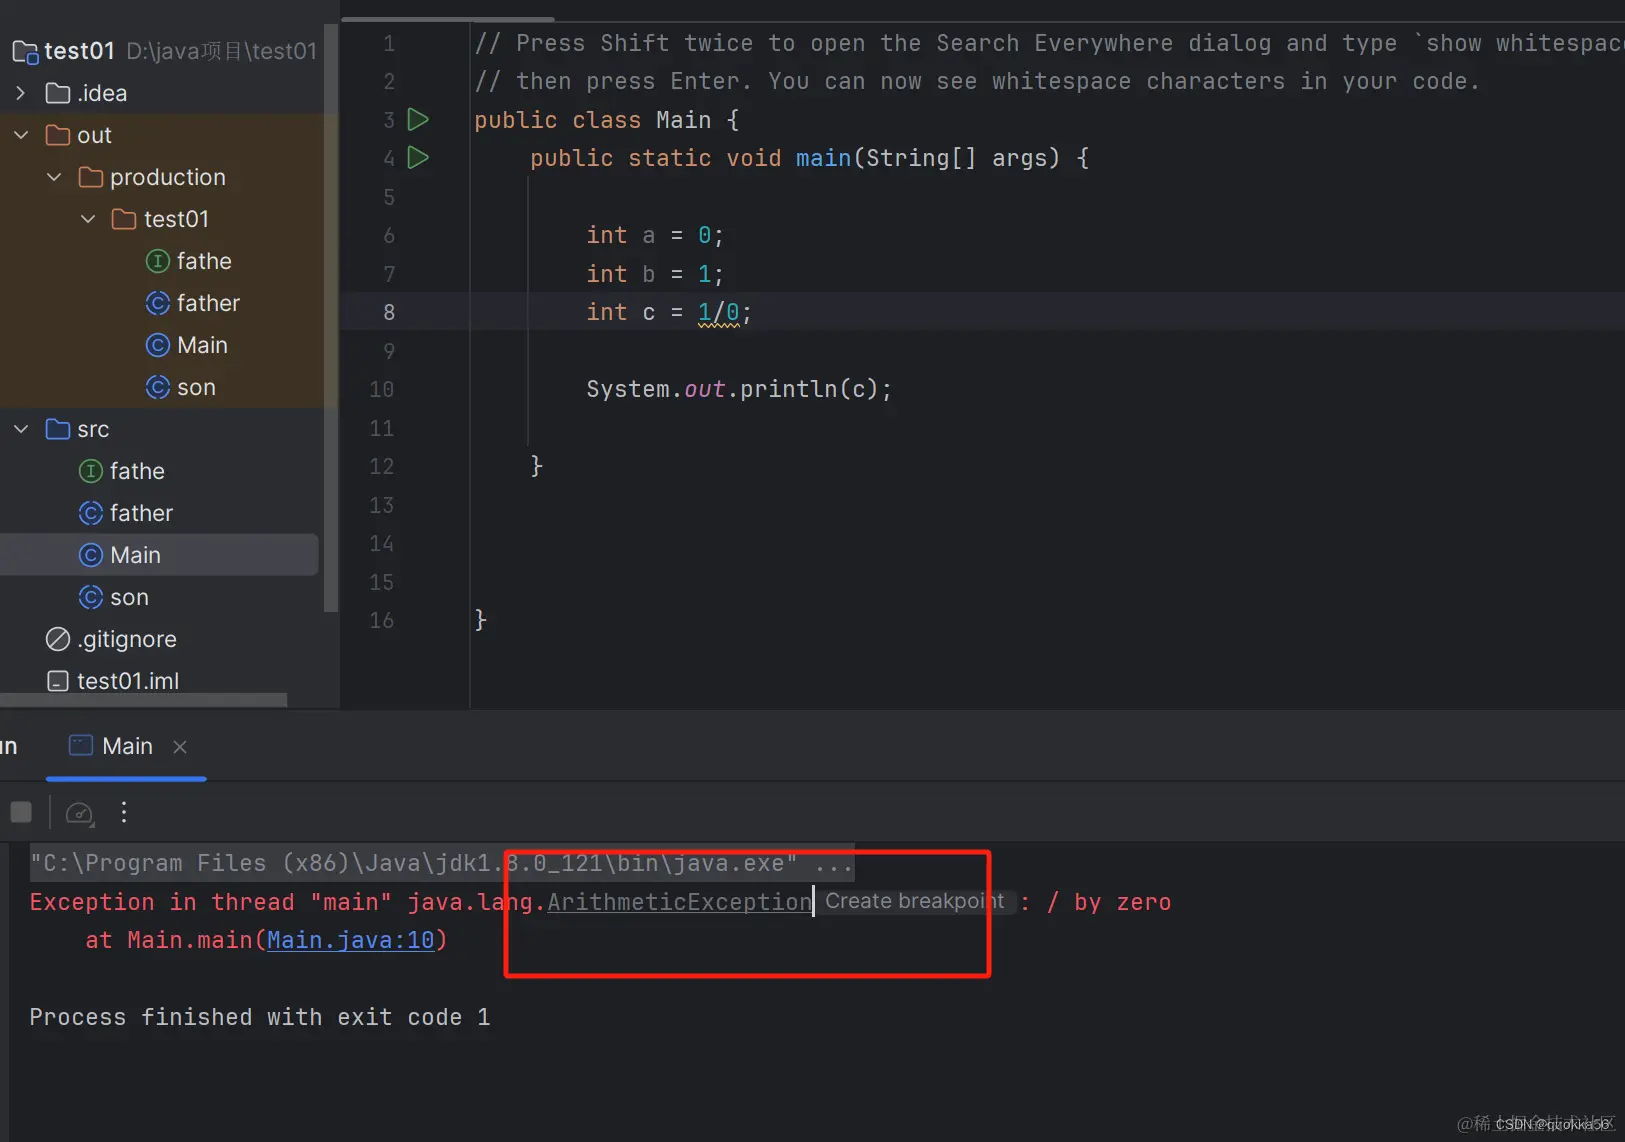Select the src folder row
The width and height of the screenshot is (1625, 1142).
[162, 429]
